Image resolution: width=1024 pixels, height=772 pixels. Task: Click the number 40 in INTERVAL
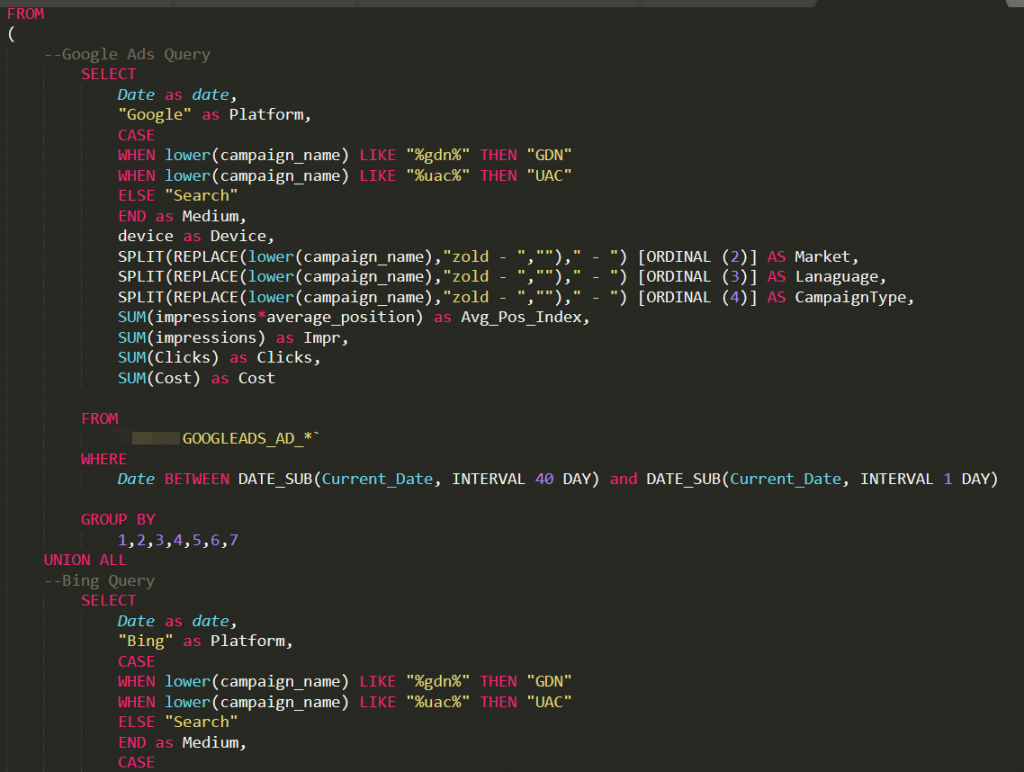point(544,479)
